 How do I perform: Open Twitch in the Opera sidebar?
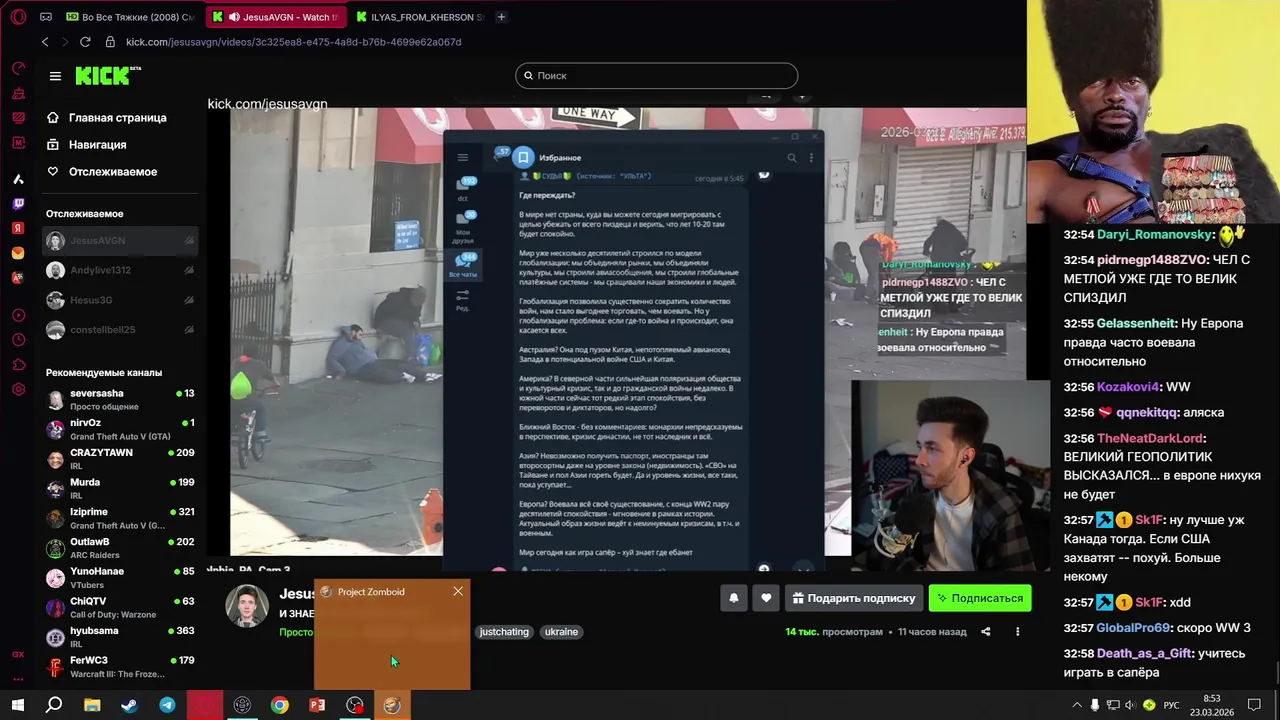[18, 204]
